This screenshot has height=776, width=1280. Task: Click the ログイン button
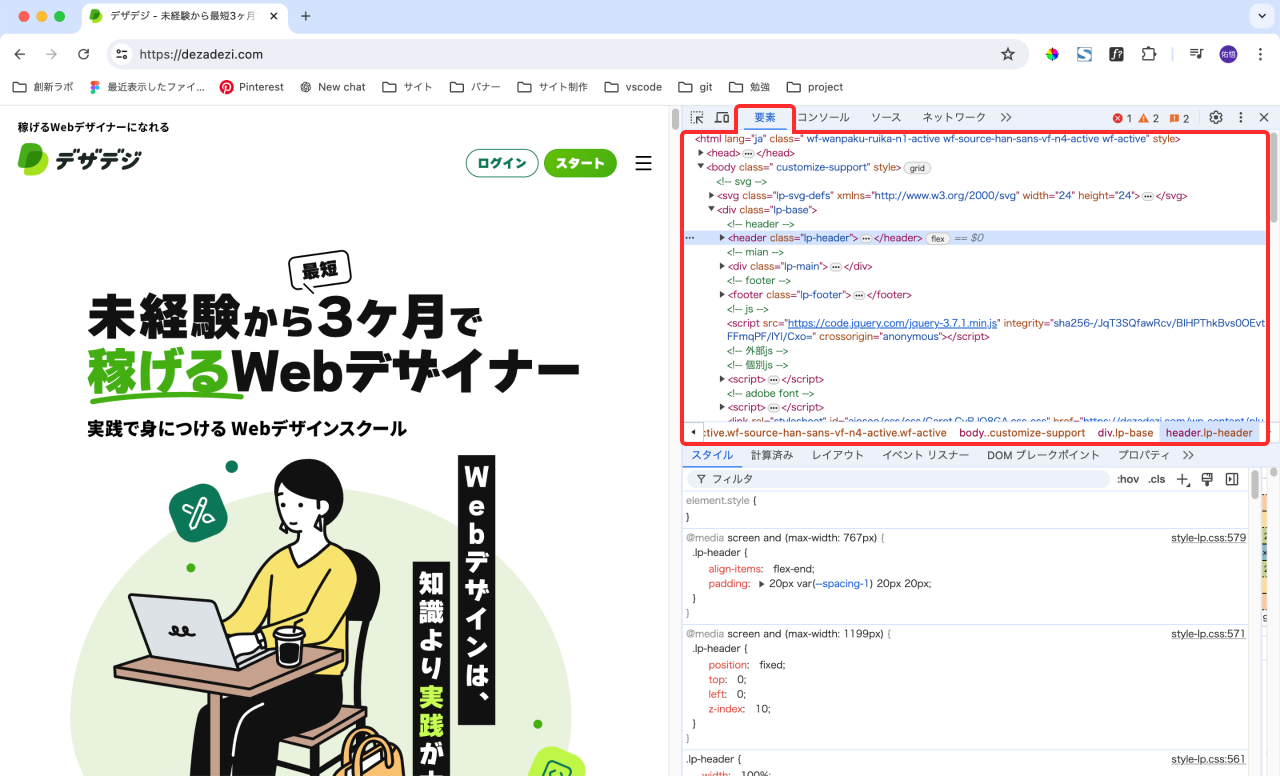(502, 163)
